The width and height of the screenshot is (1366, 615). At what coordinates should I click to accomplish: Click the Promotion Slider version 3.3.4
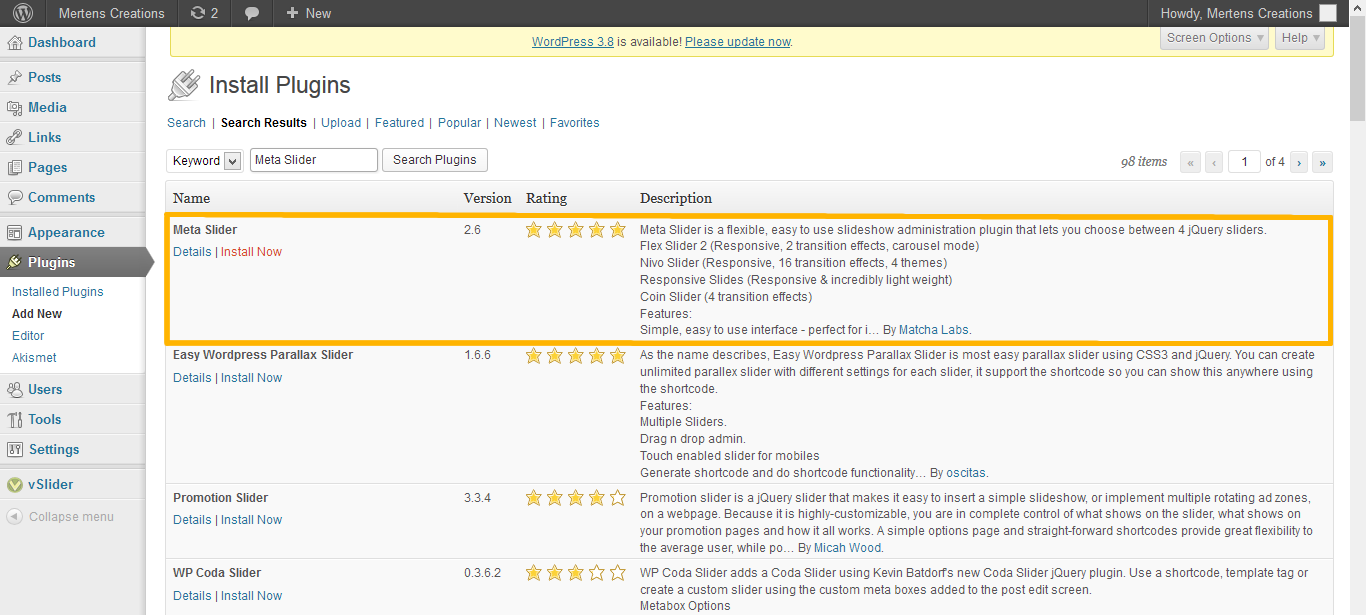point(478,498)
